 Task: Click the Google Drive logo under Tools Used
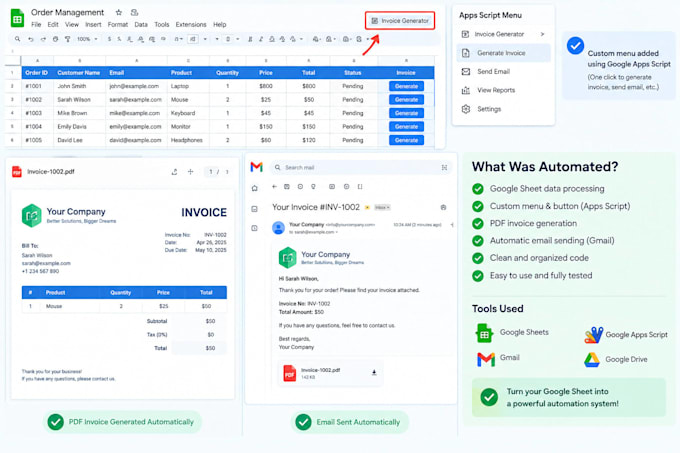(x=592, y=360)
